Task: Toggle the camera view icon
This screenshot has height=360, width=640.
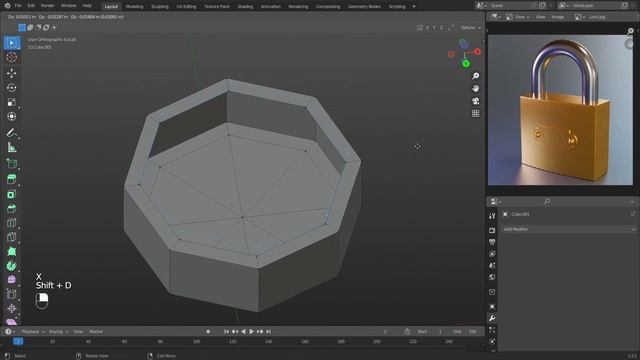Action: (x=476, y=101)
